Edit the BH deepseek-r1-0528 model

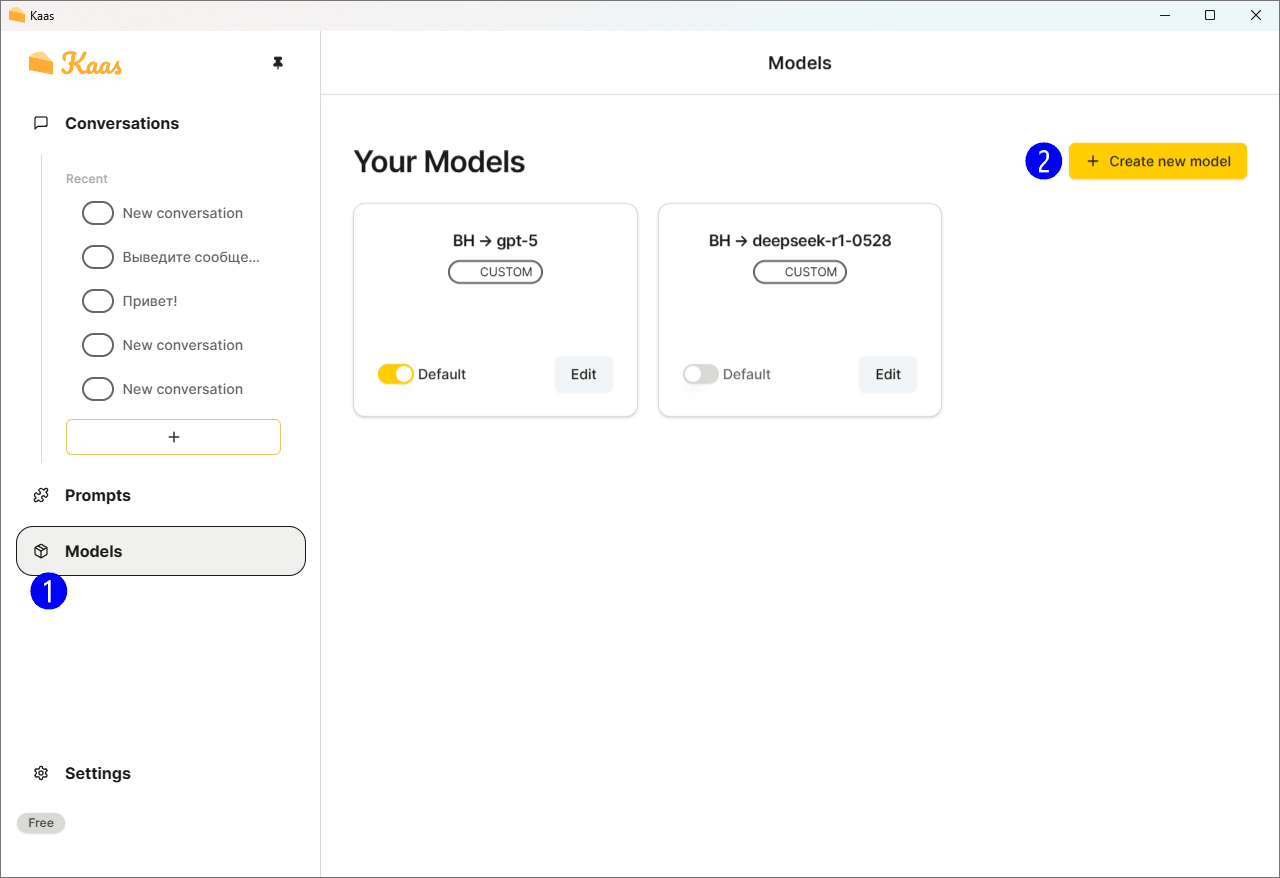(887, 373)
